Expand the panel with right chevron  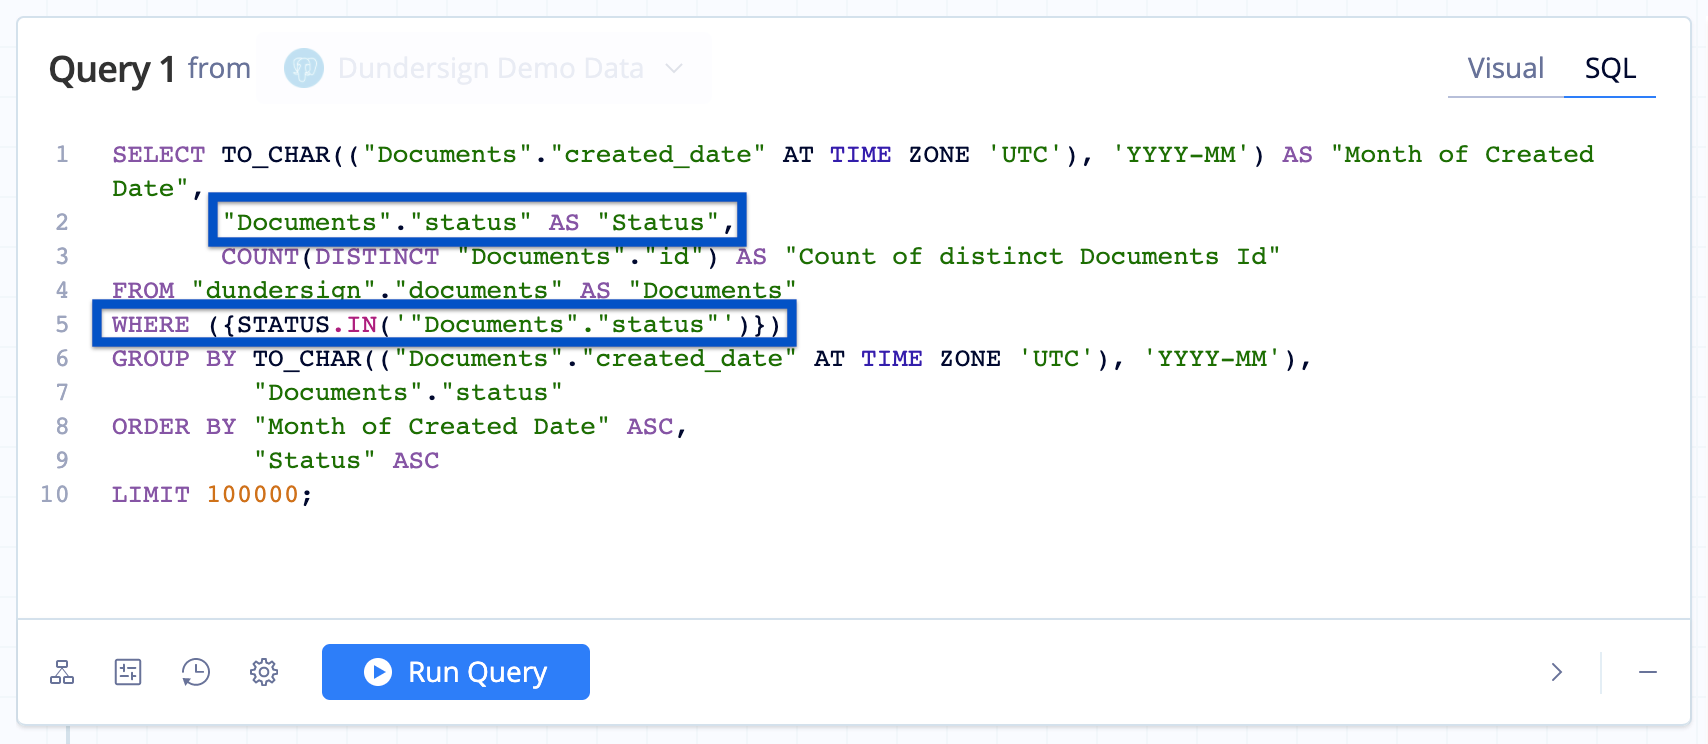1556,672
